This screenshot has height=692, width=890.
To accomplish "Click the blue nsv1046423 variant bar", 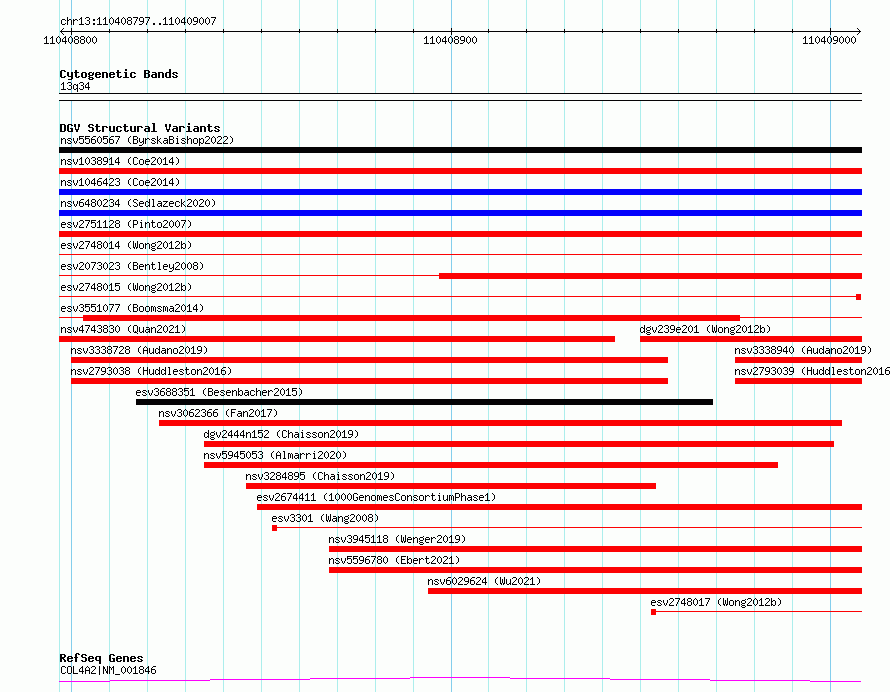I will click(460, 192).
